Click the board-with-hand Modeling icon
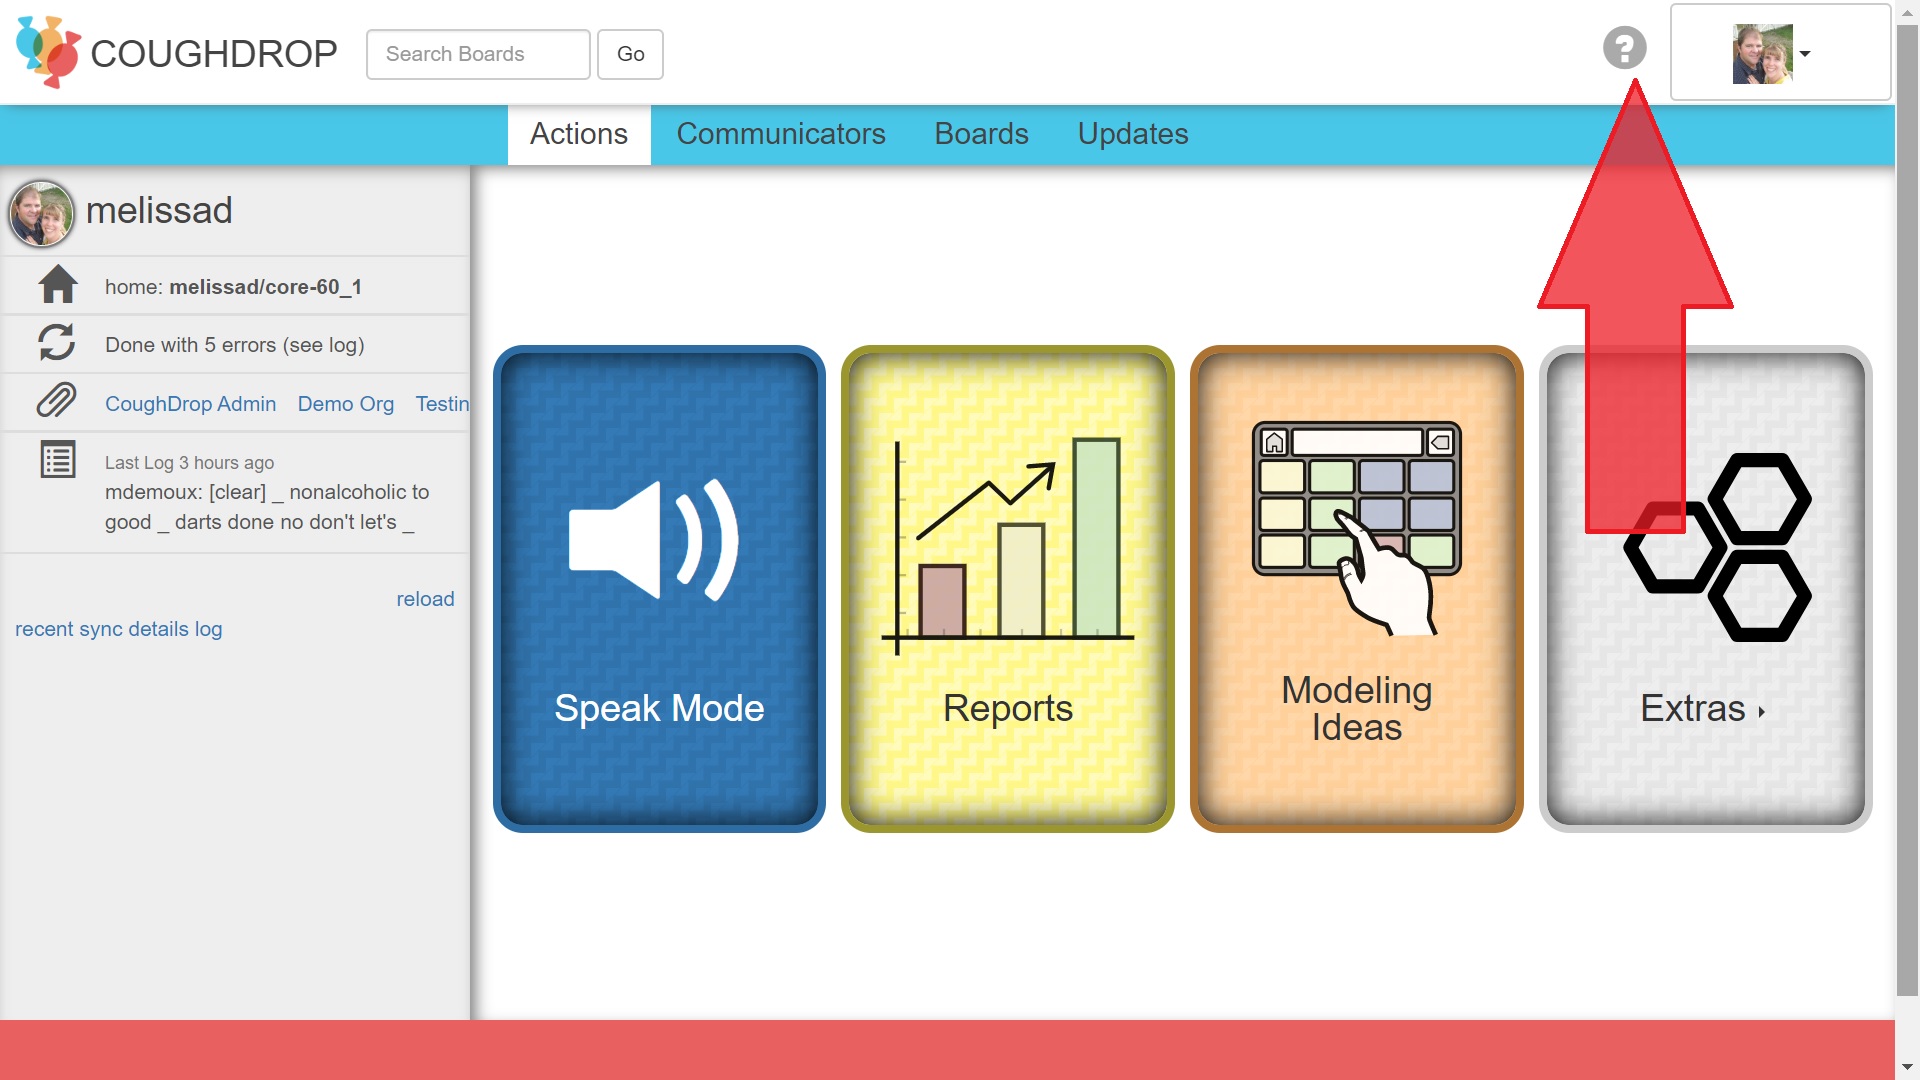 (1357, 528)
